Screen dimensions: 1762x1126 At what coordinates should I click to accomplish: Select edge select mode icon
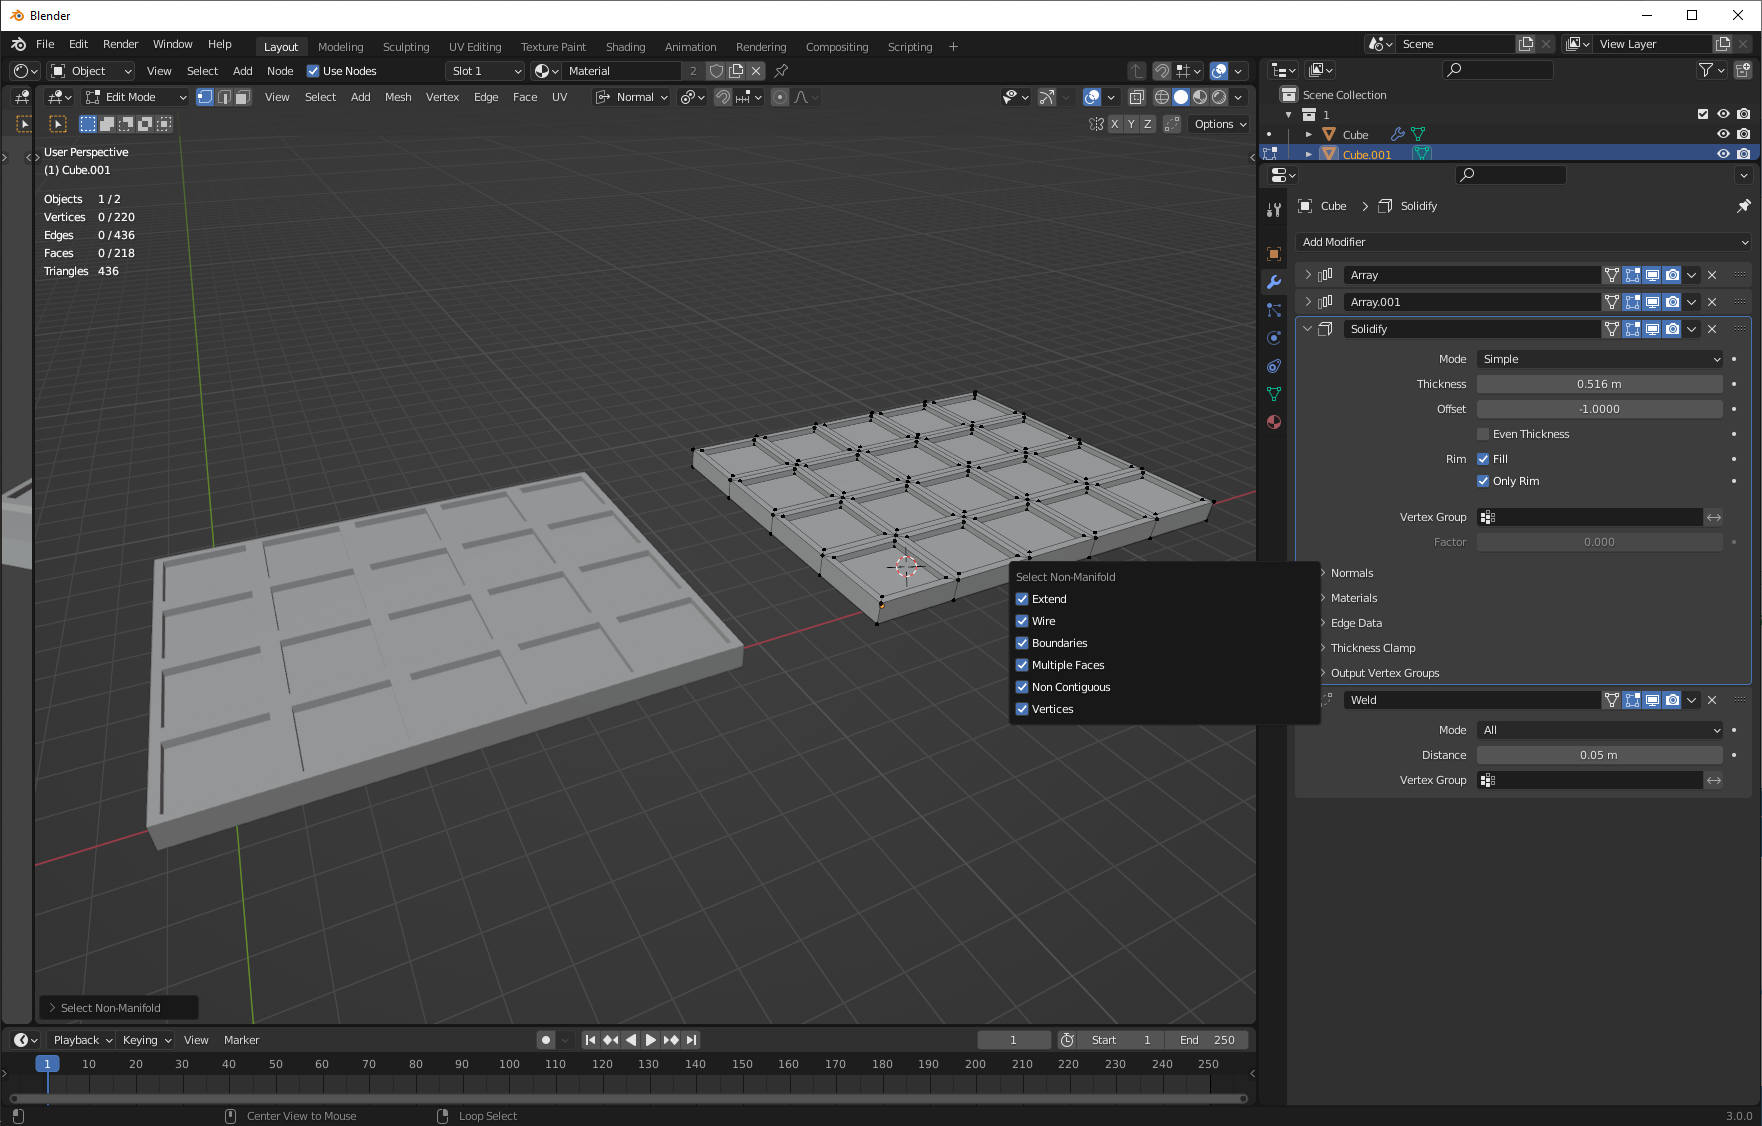(224, 97)
